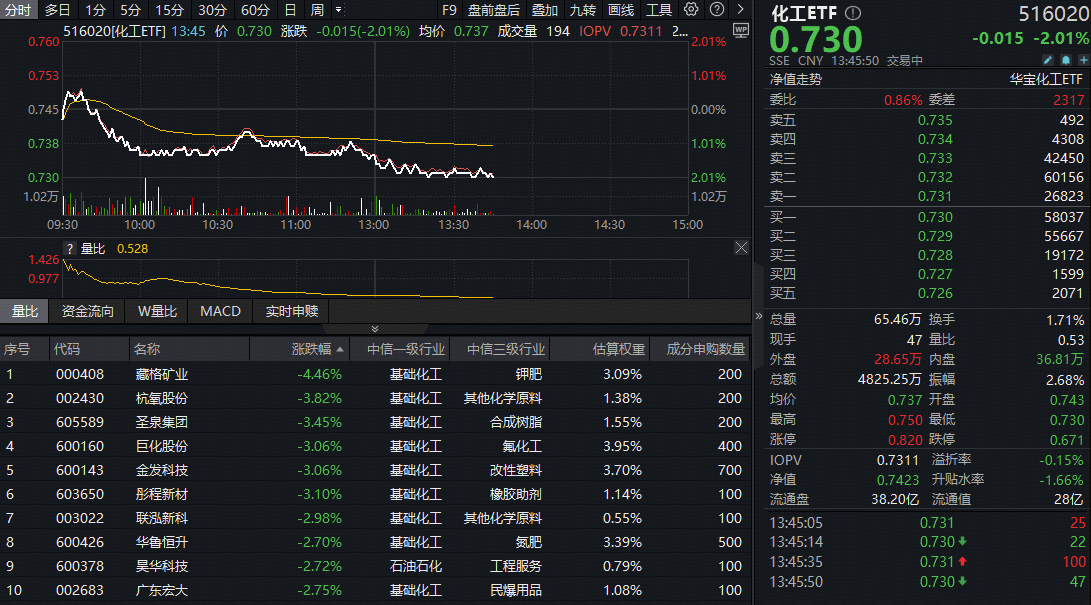Switch to the MACD tab
The height and width of the screenshot is (605, 1091).
(219, 311)
